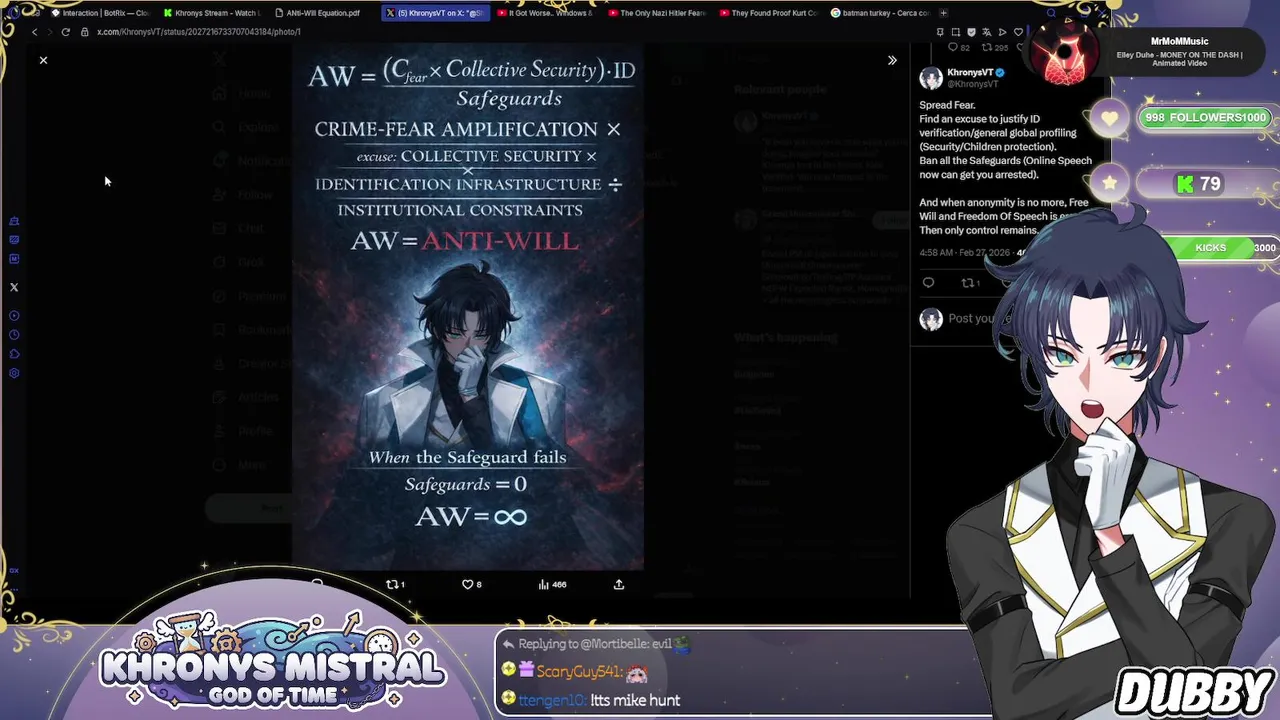Switch to 'The Only Nazi Hitler Feared' tab
Screen dimensions: 1280x720
[656, 13]
